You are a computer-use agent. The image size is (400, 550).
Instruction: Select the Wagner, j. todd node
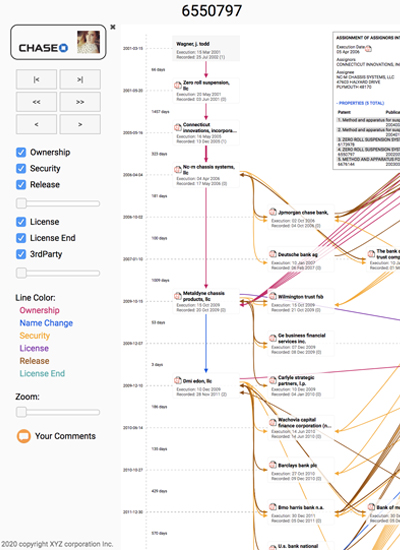pos(206,48)
